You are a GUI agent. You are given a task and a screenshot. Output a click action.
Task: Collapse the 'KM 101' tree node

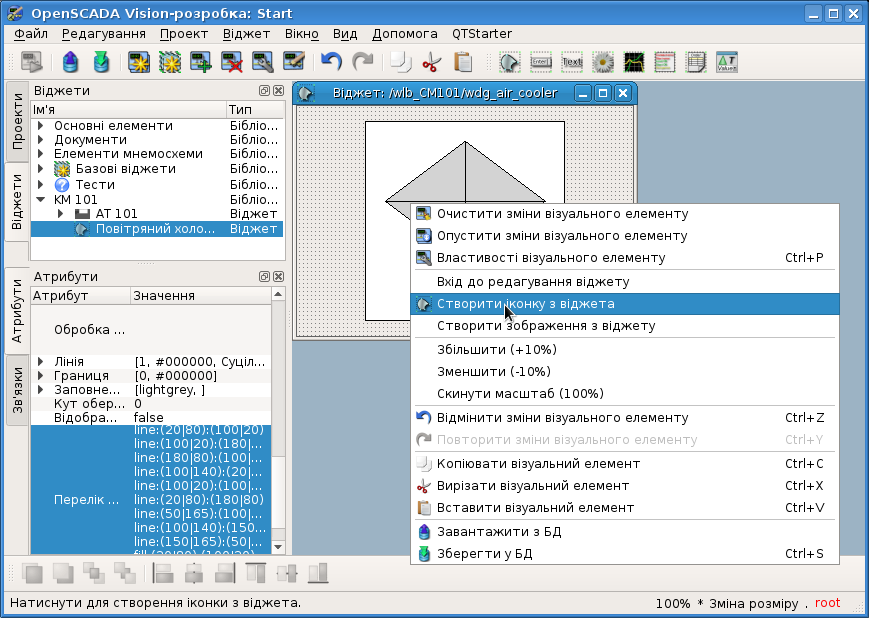40,199
